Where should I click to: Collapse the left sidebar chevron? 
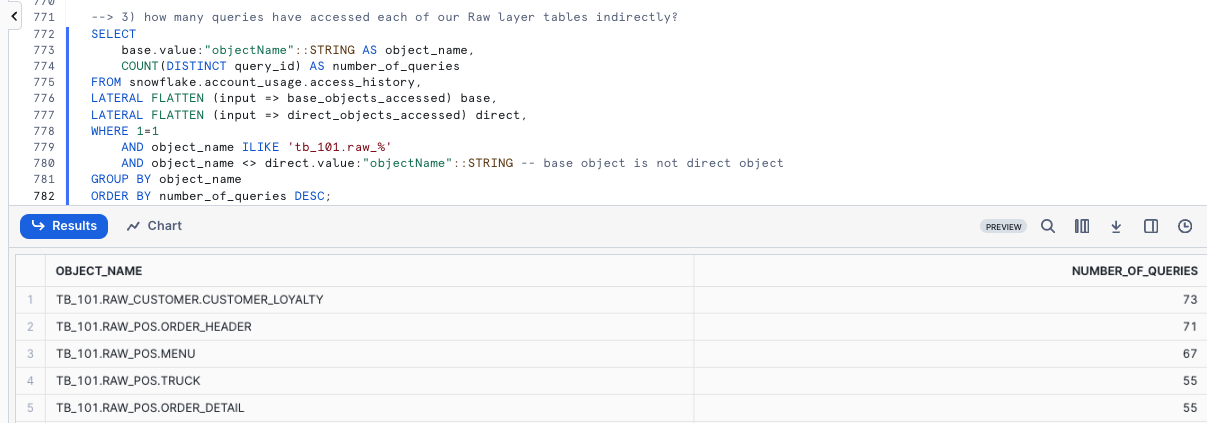15,17
